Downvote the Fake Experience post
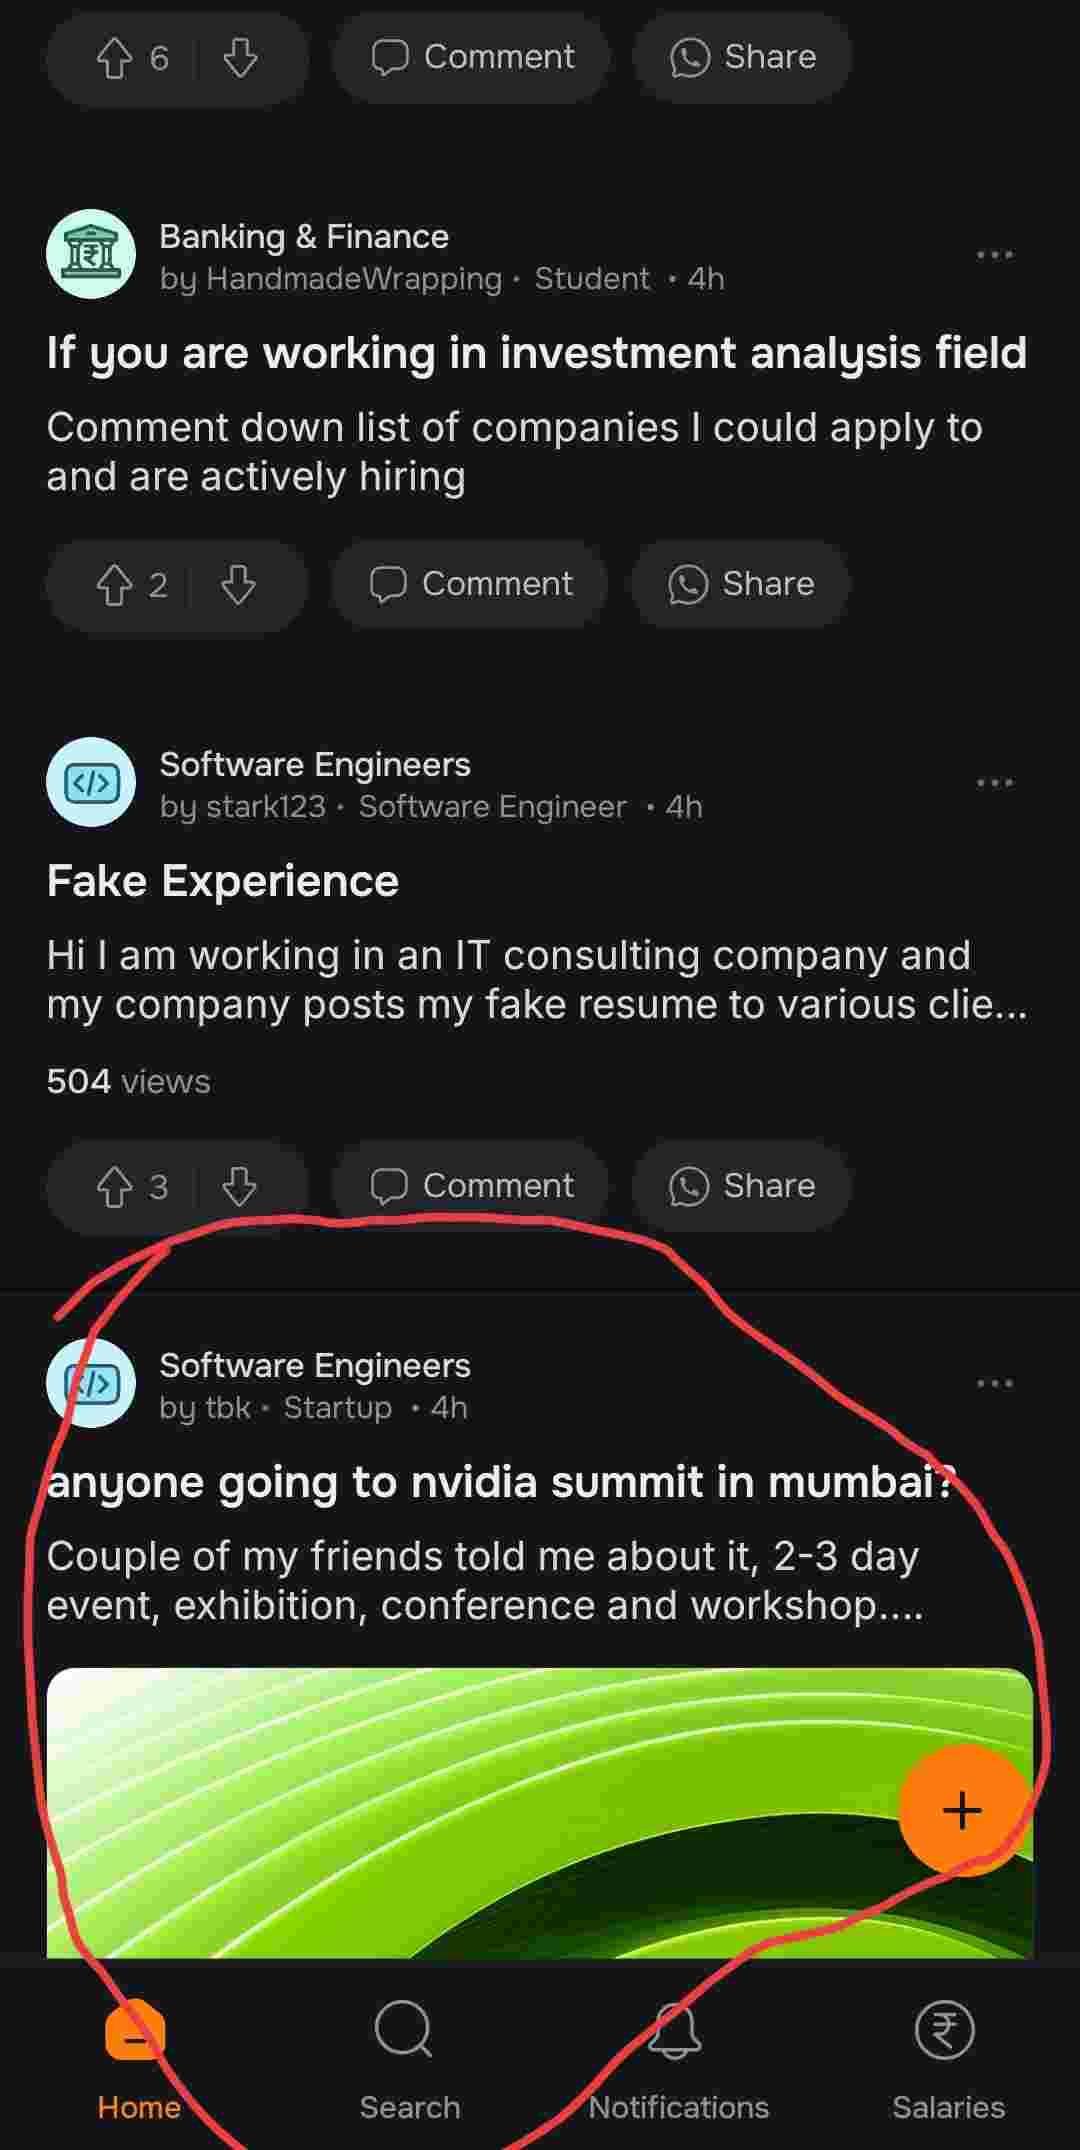This screenshot has height=2150, width=1080. [x=240, y=1187]
